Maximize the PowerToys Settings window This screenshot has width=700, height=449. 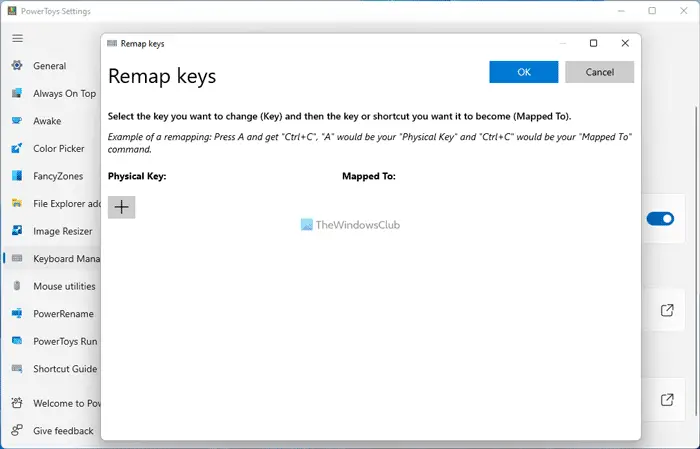tap(652, 11)
